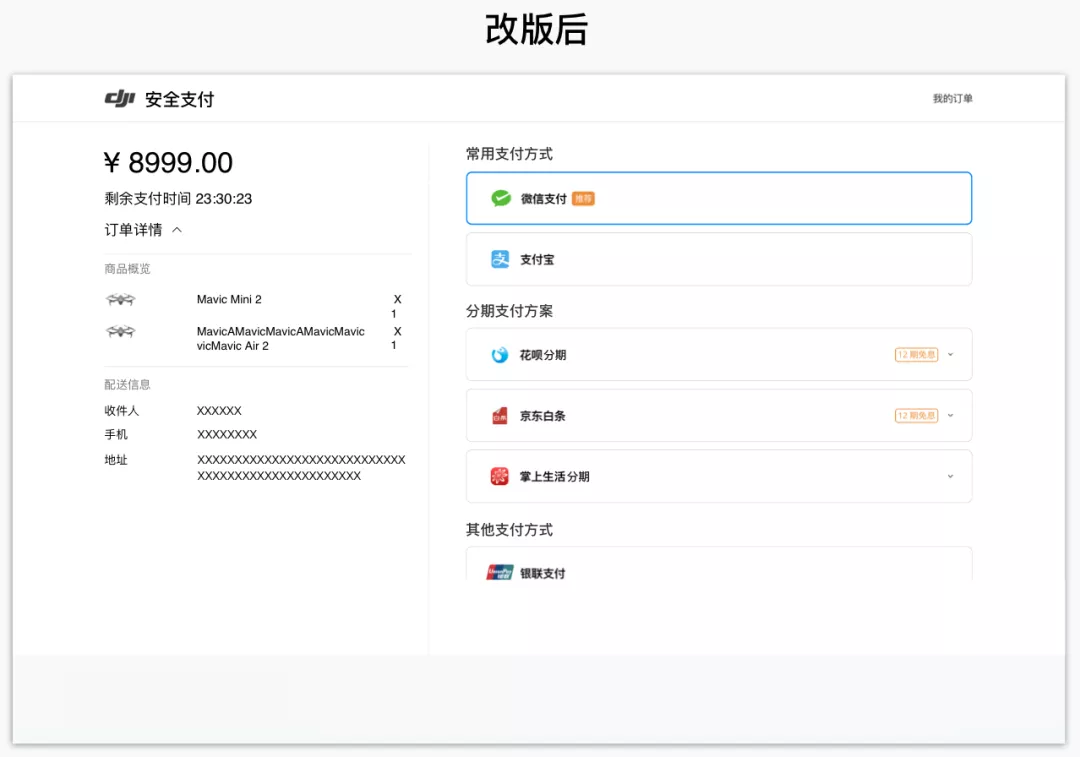Click the UnionPay 银联支付 card icon

click(499, 571)
